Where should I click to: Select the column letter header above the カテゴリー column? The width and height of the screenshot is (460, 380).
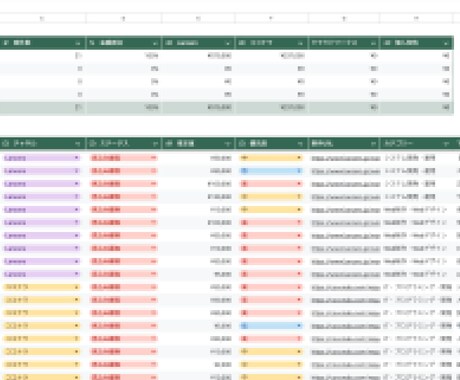pos(416,19)
